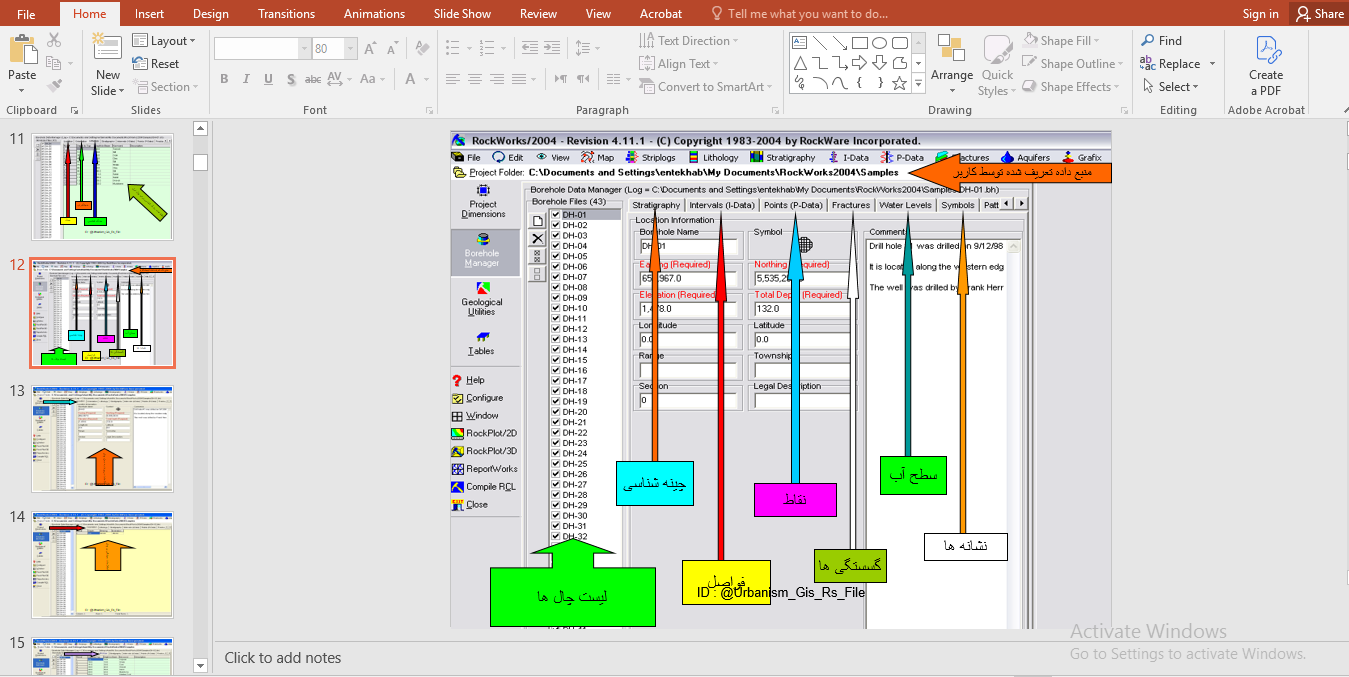Open the Find dialog
Image resolution: width=1349 pixels, height=677 pixels.
(x=1161, y=41)
